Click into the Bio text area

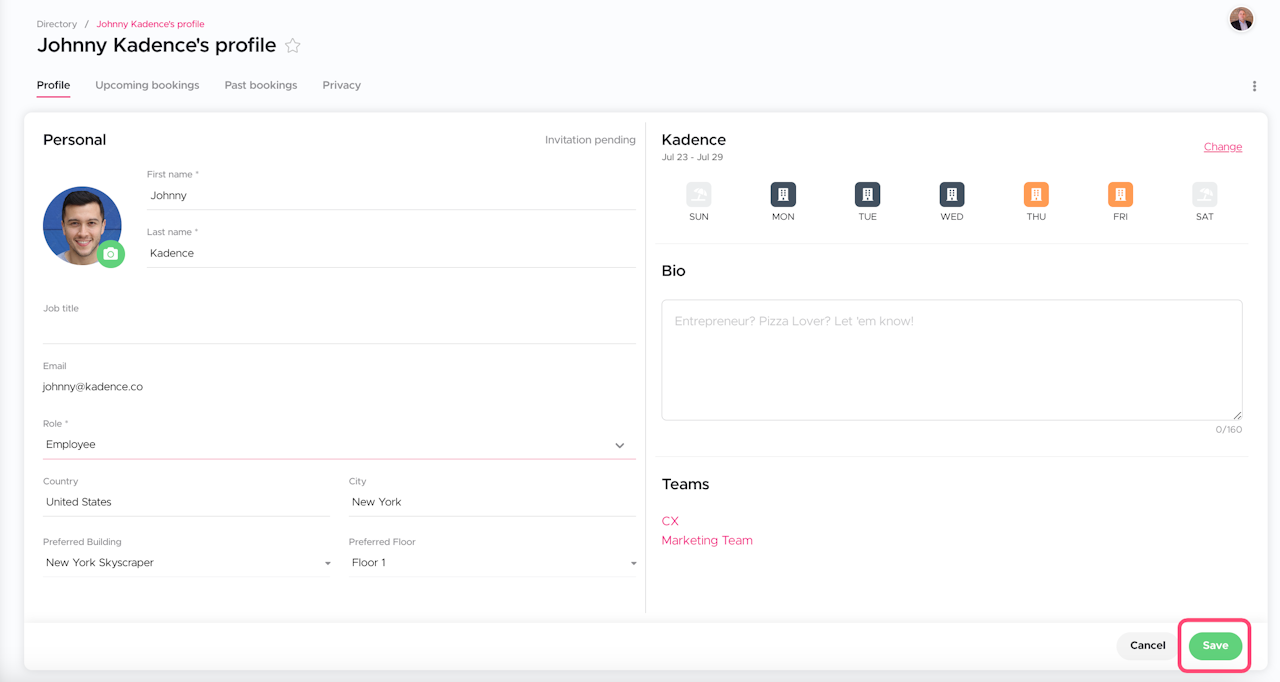(x=951, y=360)
